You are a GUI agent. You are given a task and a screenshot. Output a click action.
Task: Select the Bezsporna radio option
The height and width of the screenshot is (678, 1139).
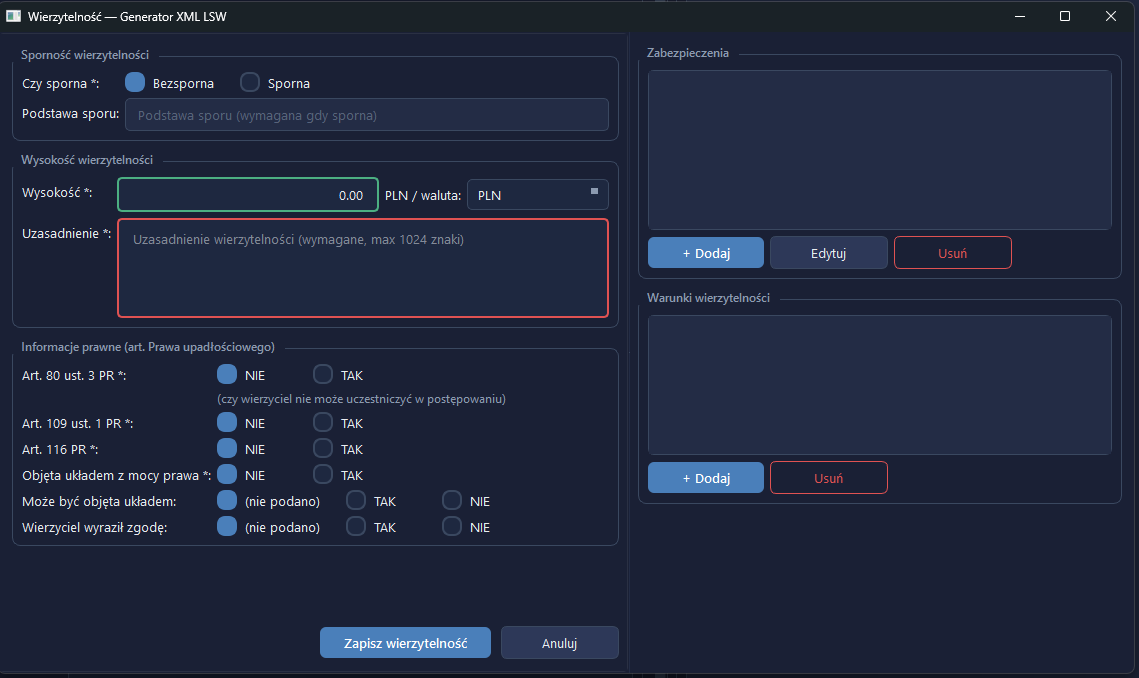coord(135,83)
